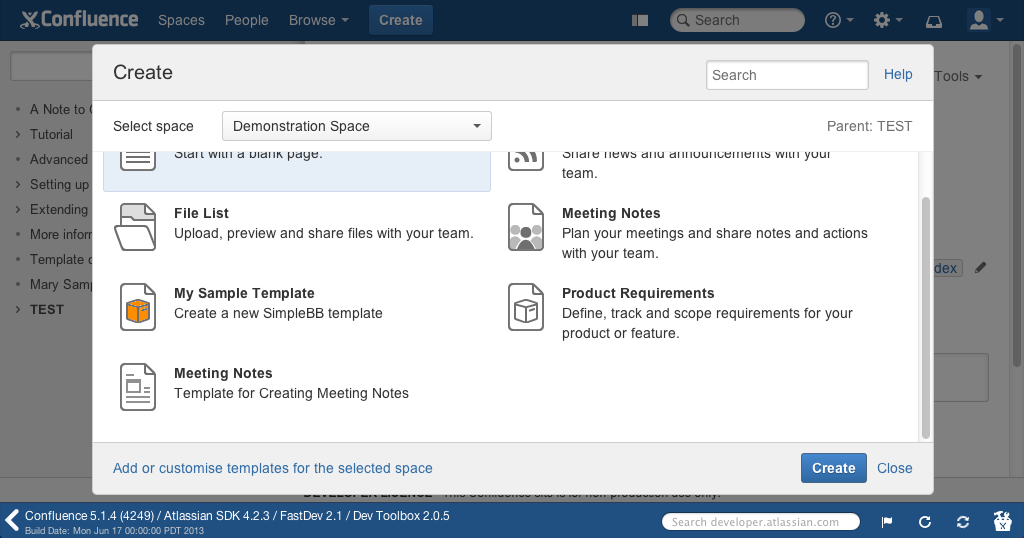Image resolution: width=1024 pixels, height=538 pixels.
Task: Open the gear administration dropdown
Action: point(887,20)
